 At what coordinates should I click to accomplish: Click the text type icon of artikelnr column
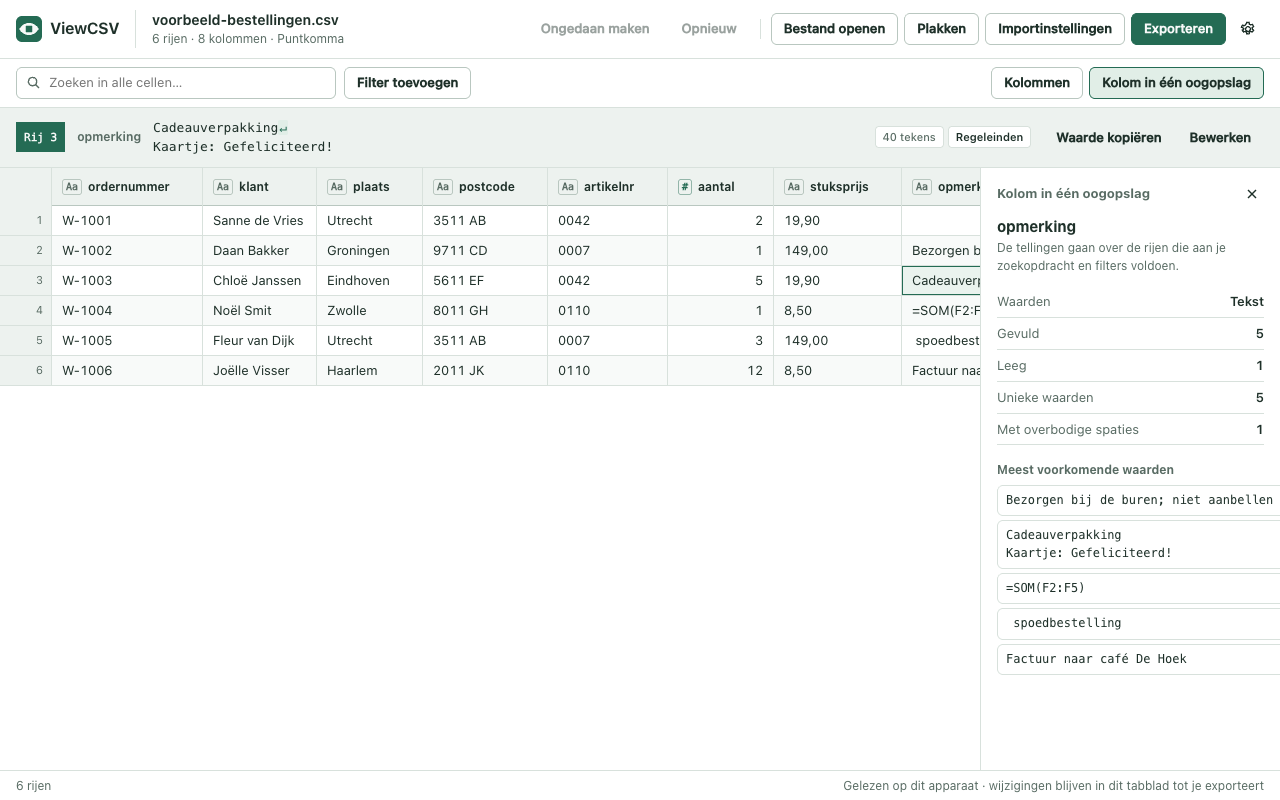(568, 187)
